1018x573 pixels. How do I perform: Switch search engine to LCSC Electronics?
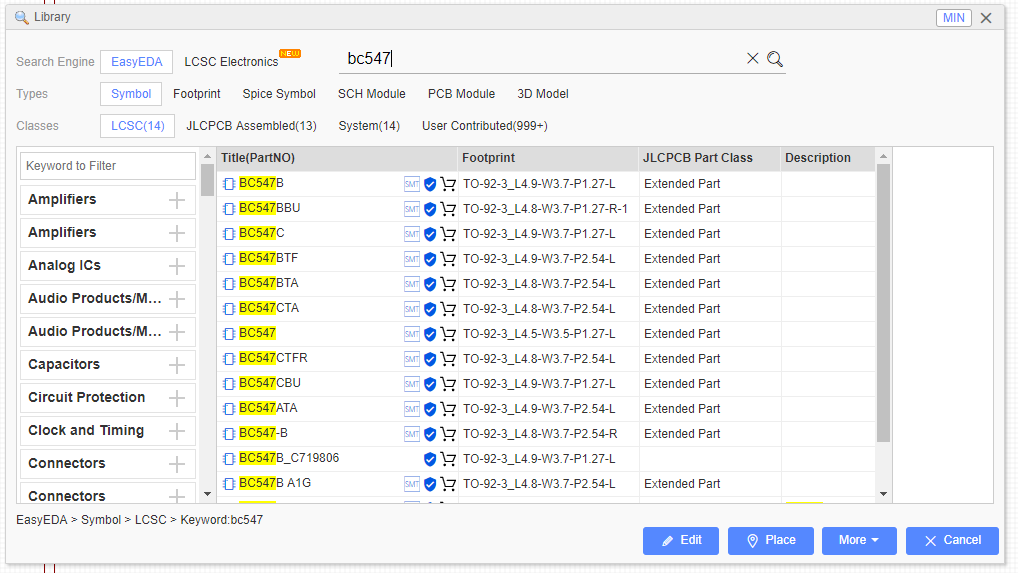pyautogui.click(x=231, y=62)
